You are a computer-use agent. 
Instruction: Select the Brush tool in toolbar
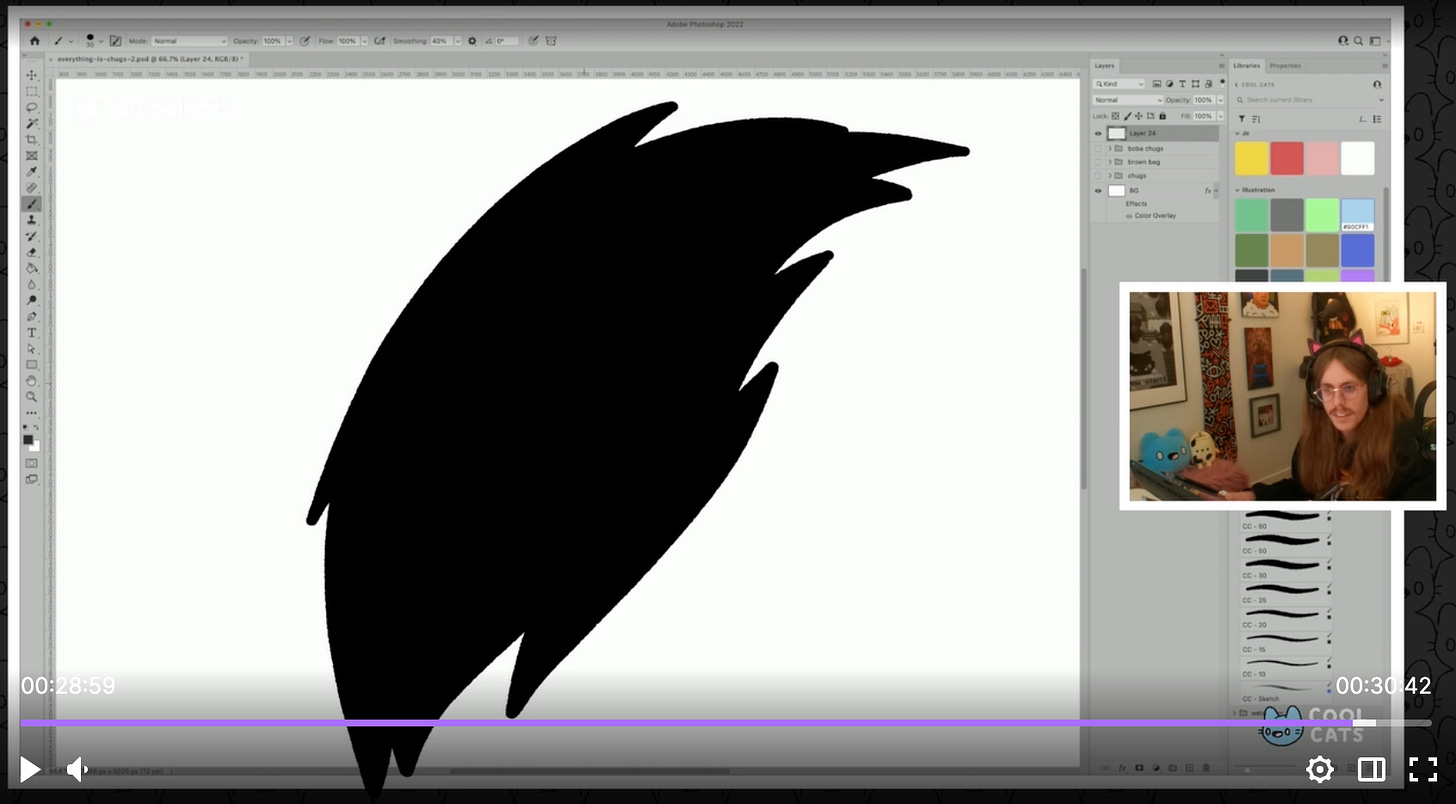tap(32, 204)
